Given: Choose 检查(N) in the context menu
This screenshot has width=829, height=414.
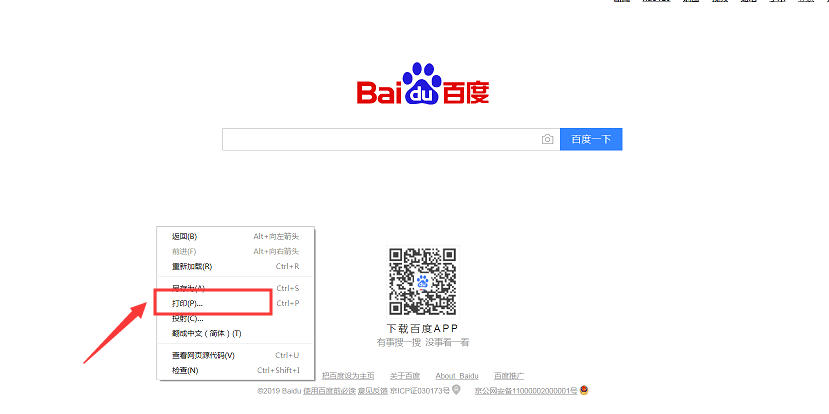Looking at the screenshot, I should pos(185,370).
